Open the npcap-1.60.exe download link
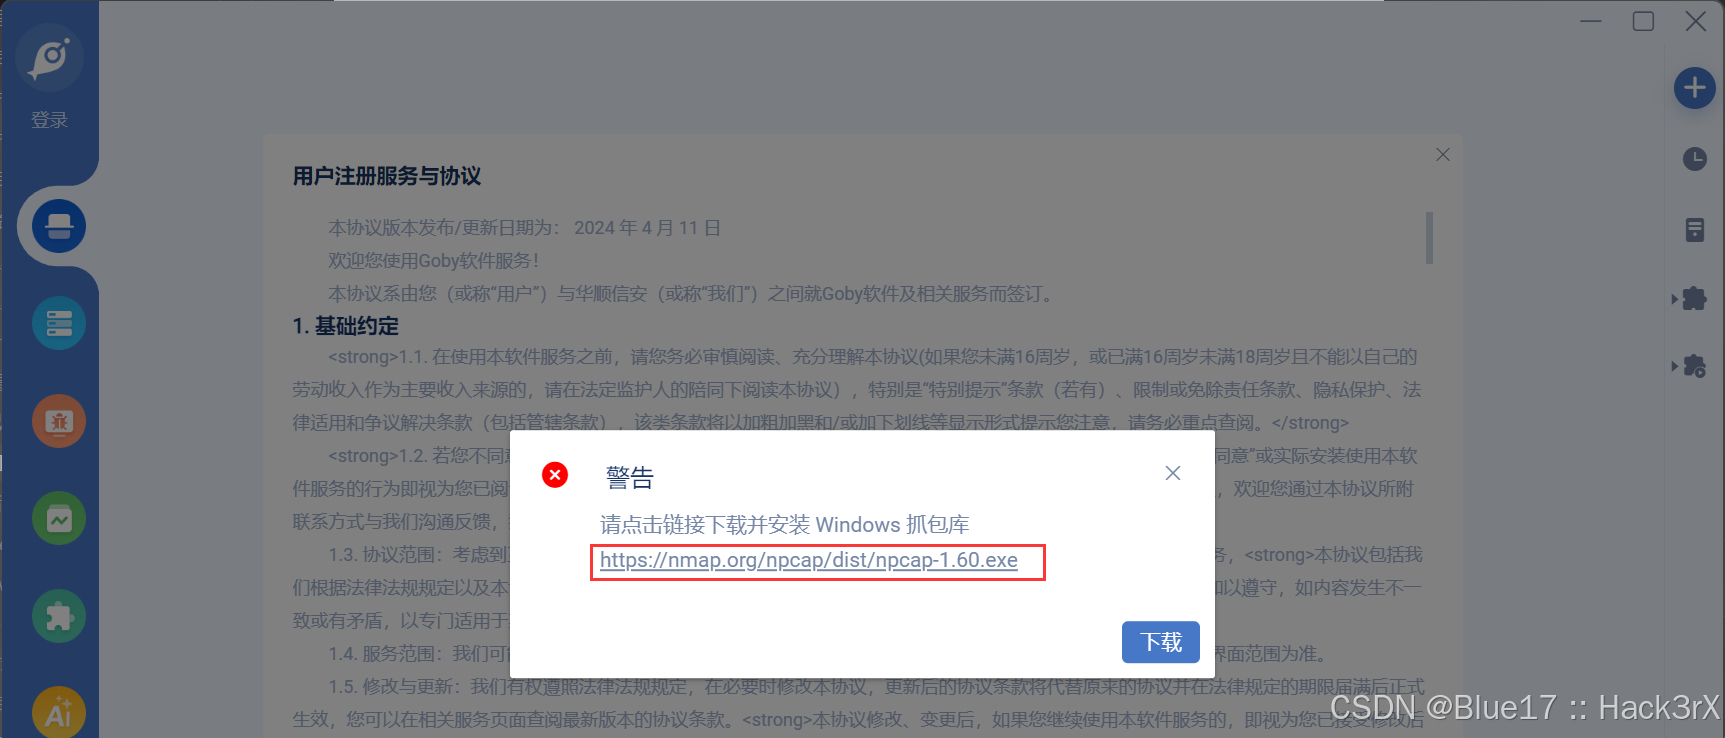The height and width of the screenshot is (738, 1725). pyautogui.click(x=809, y=560)
